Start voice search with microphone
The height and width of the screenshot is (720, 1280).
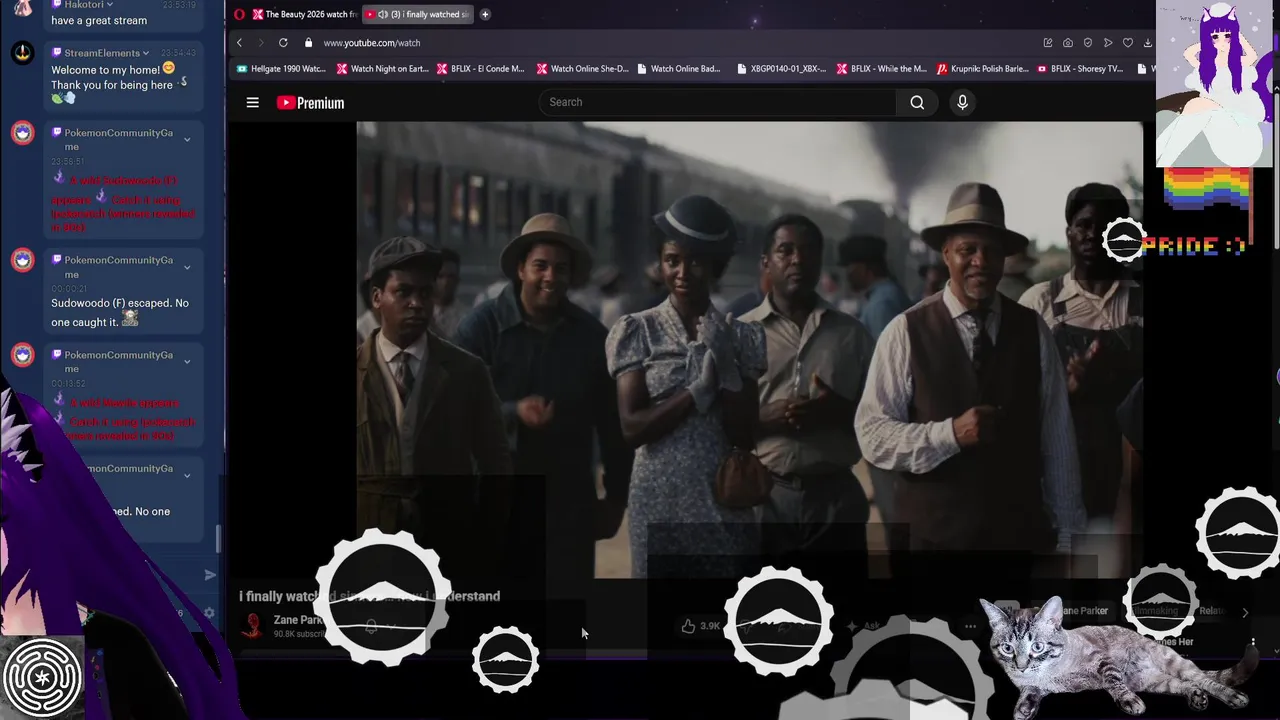[x=963, y=102]
